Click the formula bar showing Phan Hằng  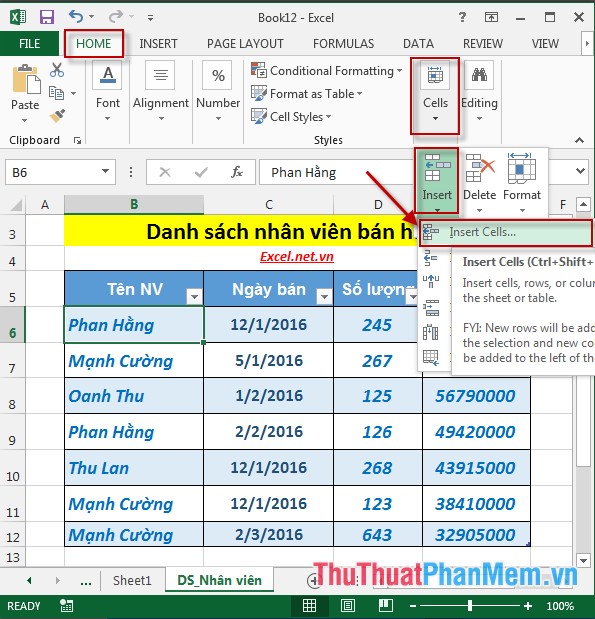pyautogui.click(x=336, y=172)
